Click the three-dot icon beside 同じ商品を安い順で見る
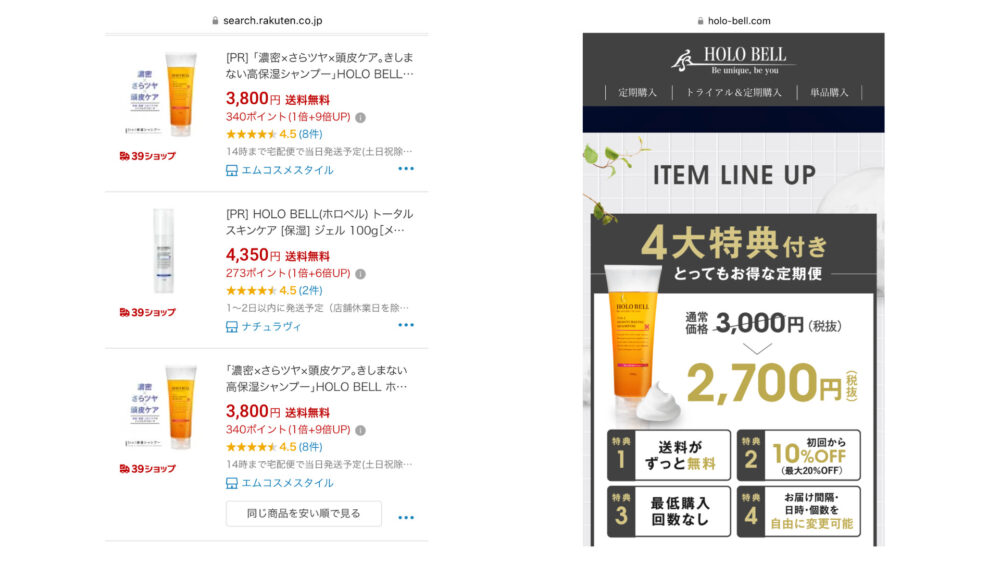Viewport: 1000px width, 563px height. 406,517
